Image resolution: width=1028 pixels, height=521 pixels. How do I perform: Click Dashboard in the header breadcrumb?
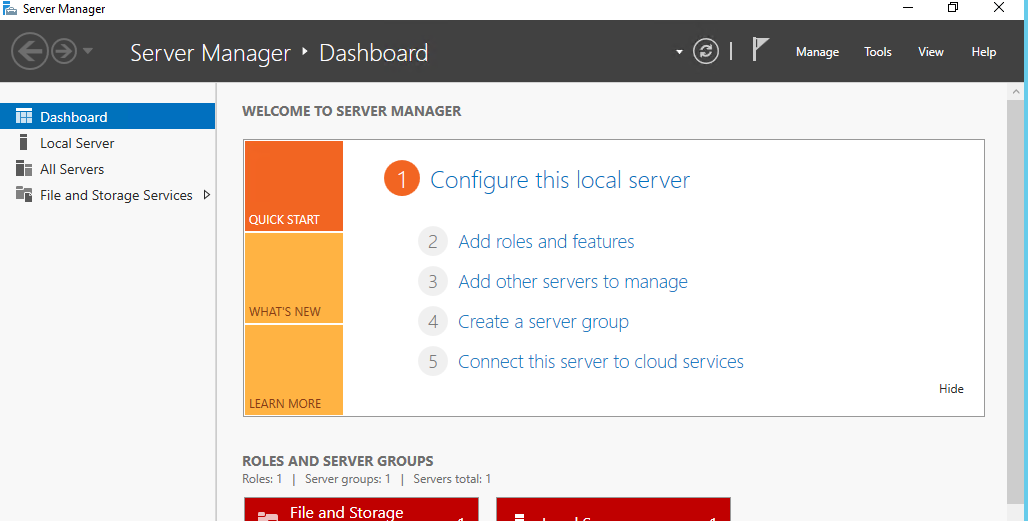tap(374, 52)
